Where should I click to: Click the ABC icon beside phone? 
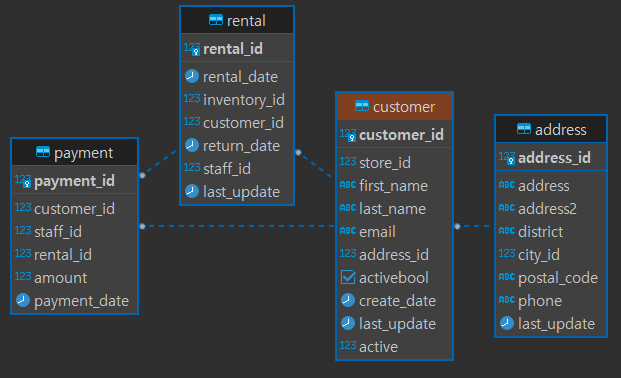[507, 300]
